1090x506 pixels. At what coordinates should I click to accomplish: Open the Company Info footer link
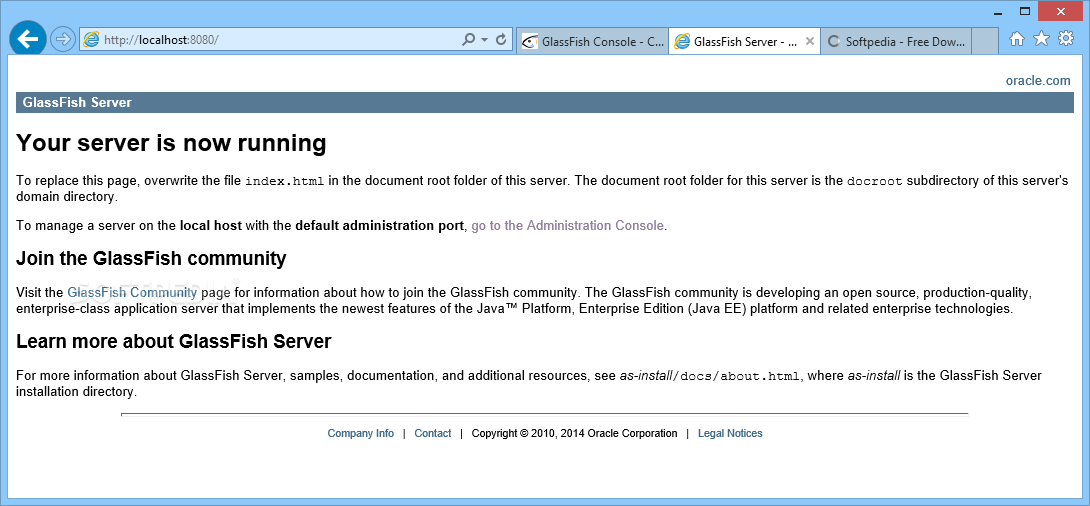(360, 433)
